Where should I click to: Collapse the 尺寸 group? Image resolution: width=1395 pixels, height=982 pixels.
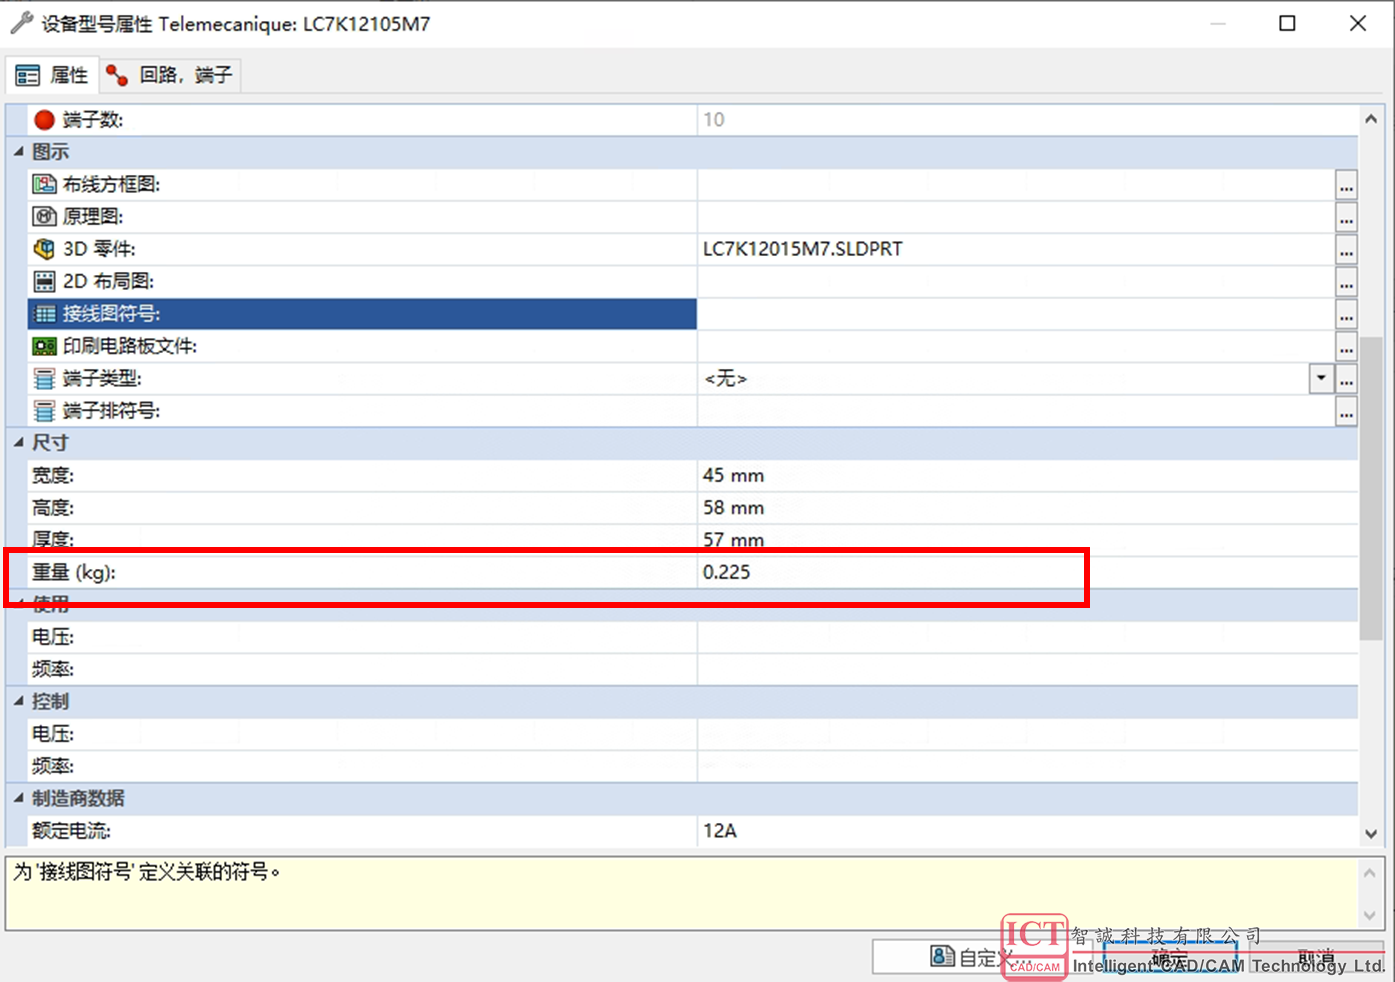pos(18,443)
